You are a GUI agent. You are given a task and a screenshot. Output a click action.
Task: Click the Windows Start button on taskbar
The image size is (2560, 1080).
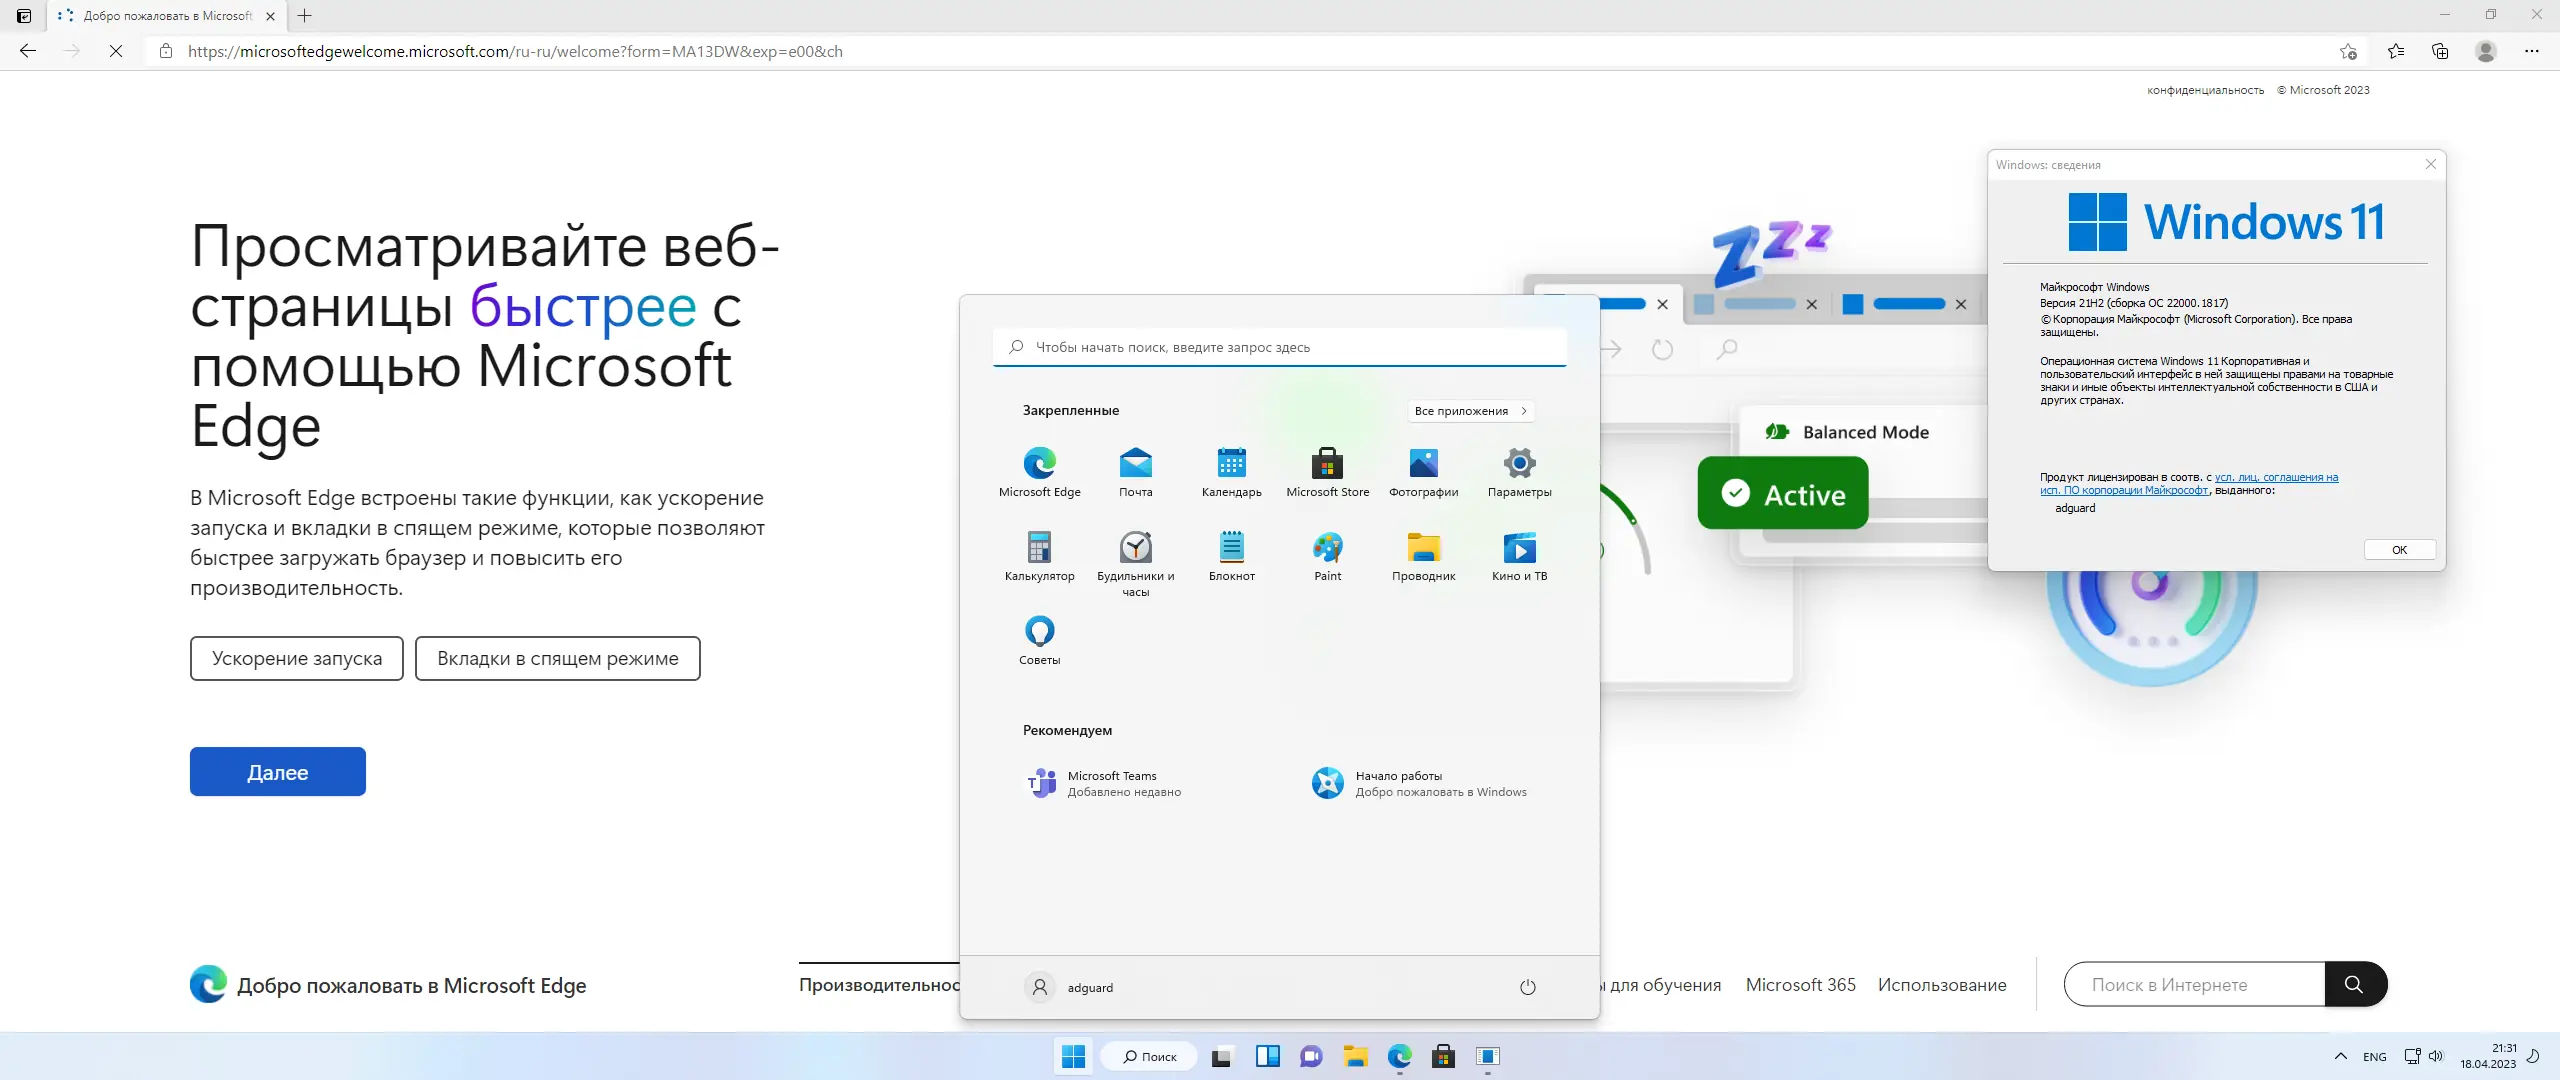tap(1073, 1056)
